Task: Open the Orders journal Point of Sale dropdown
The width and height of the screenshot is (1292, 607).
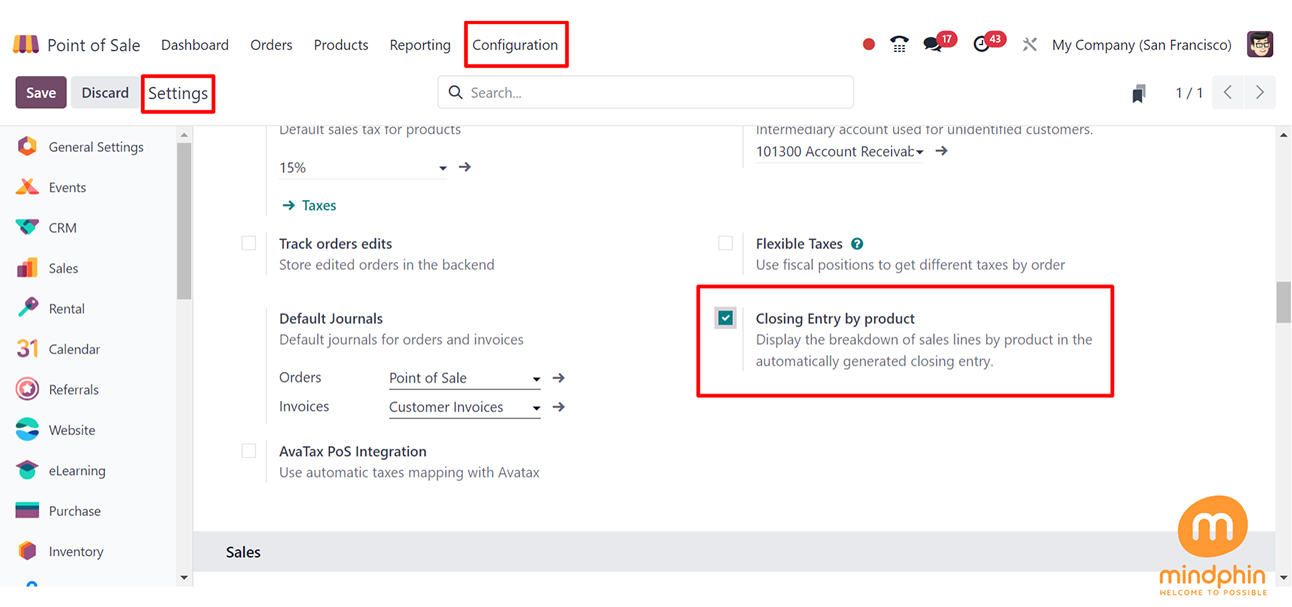Action: click(x=536, y=379)
